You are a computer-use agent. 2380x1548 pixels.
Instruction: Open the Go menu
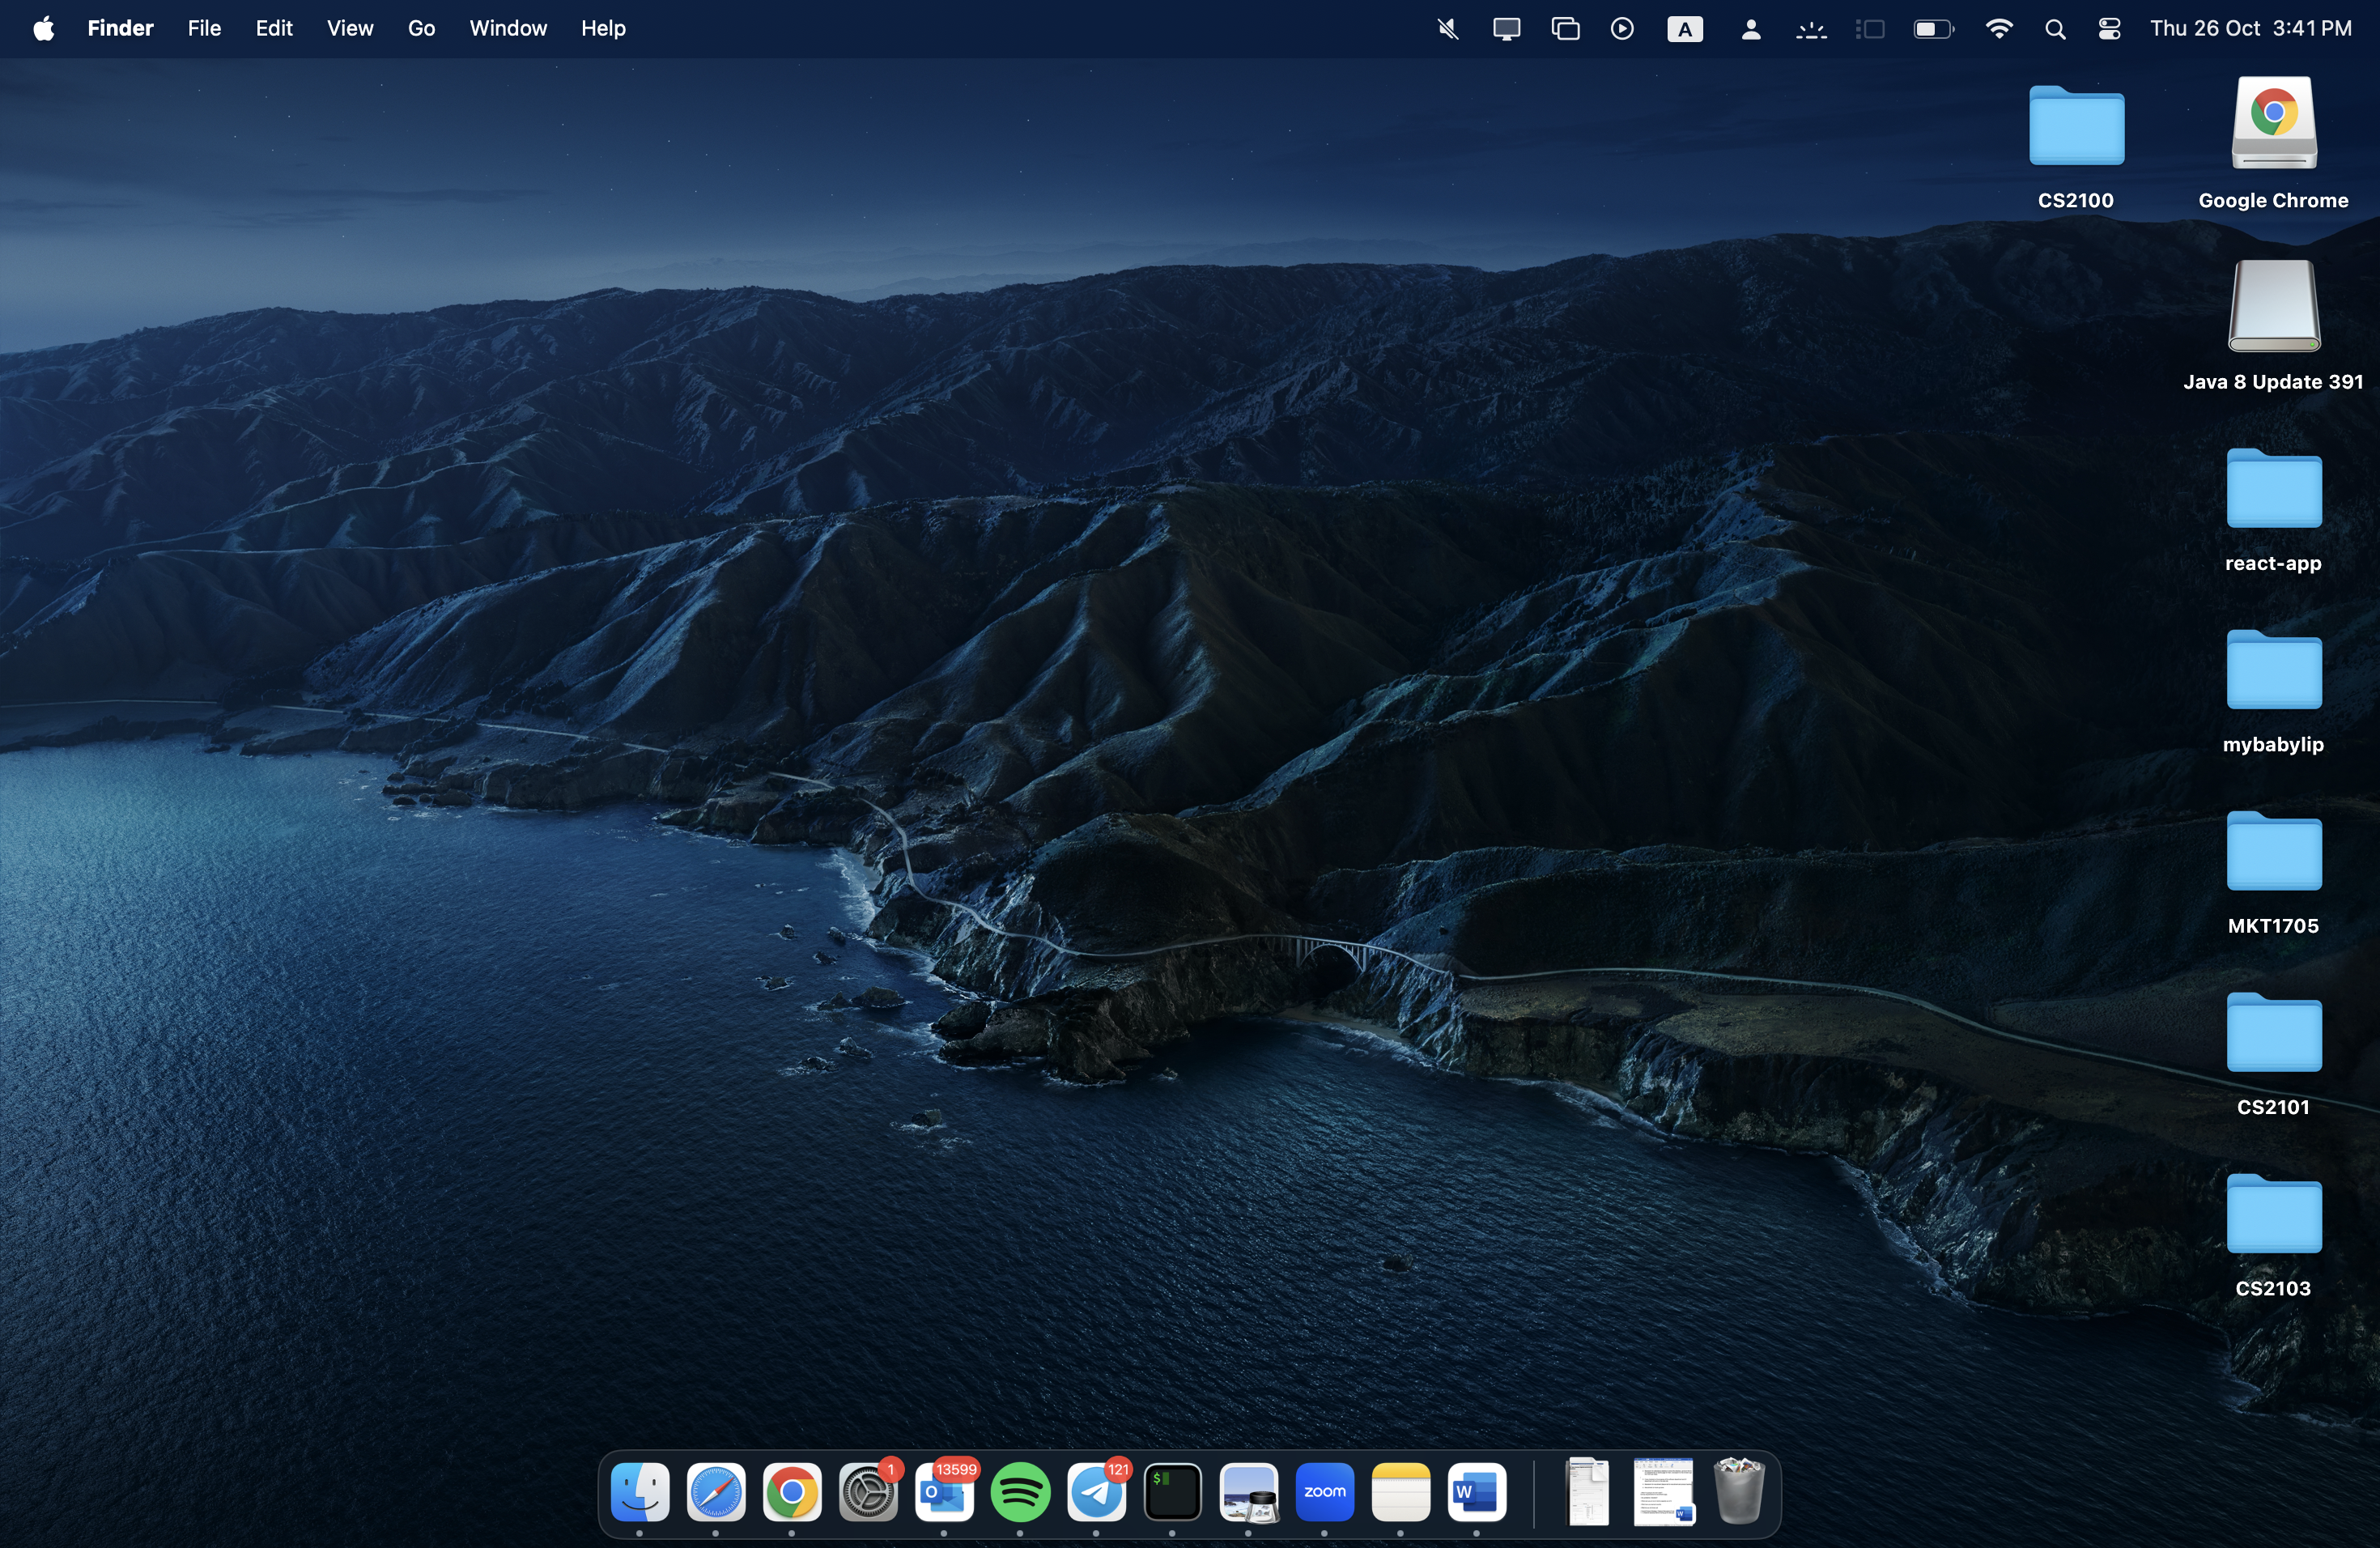pyautogui.click(x=421, y=29)
